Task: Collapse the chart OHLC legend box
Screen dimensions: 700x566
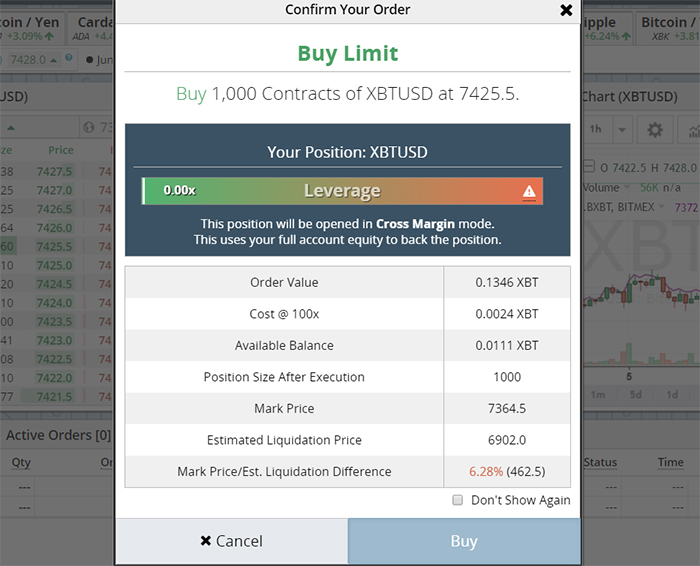Action: point(589,167)
